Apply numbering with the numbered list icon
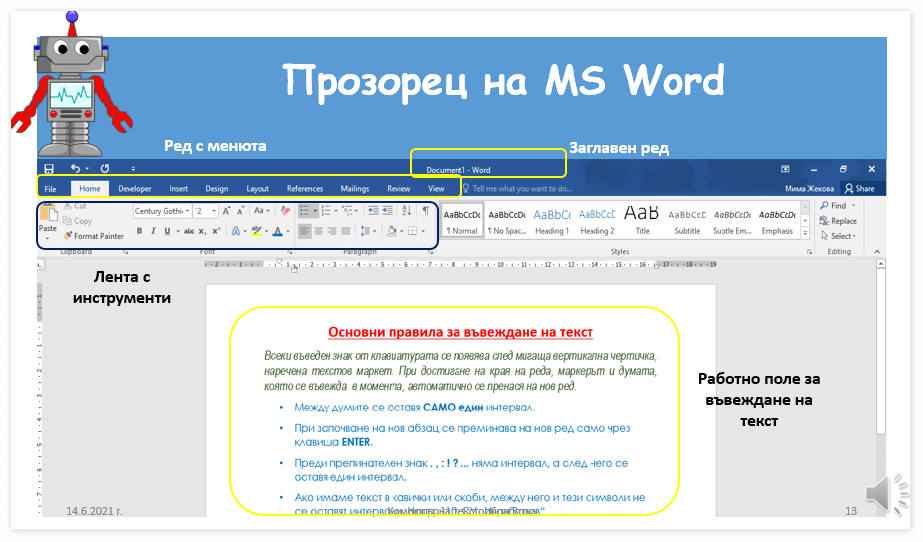The width and height of the screenshot is (923, 542). point(326,211)
